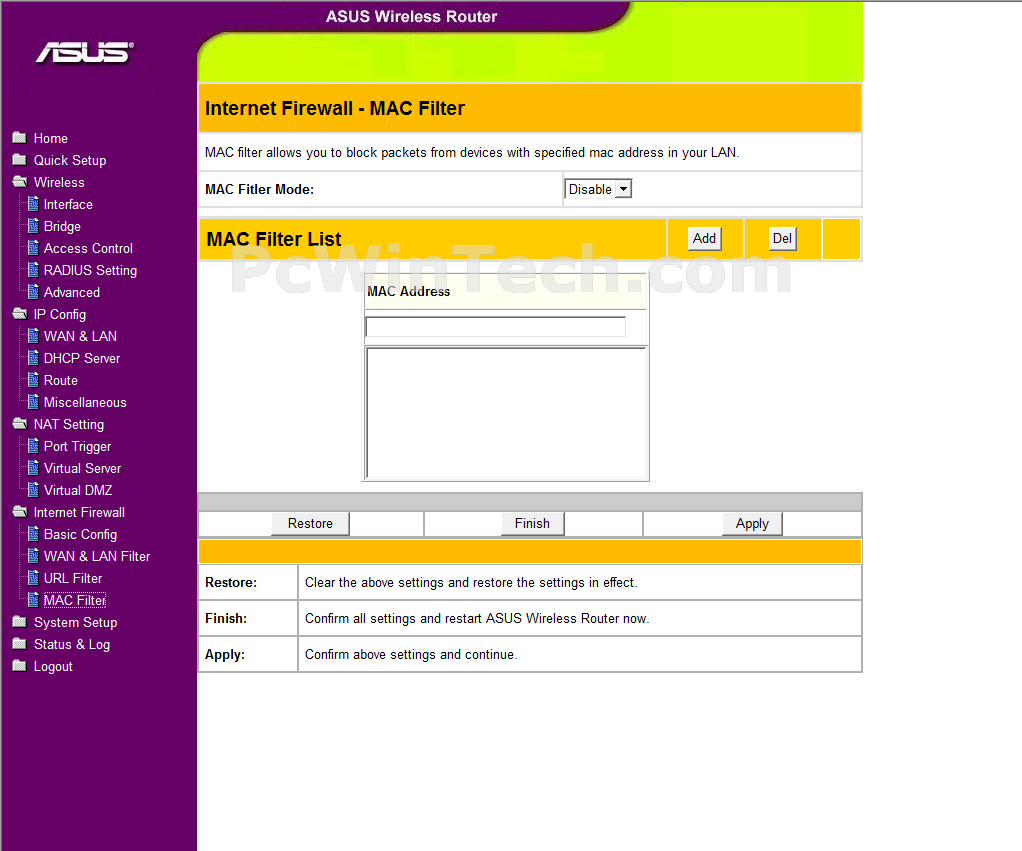Click the System Setup folder icon

tap(20, 622)
